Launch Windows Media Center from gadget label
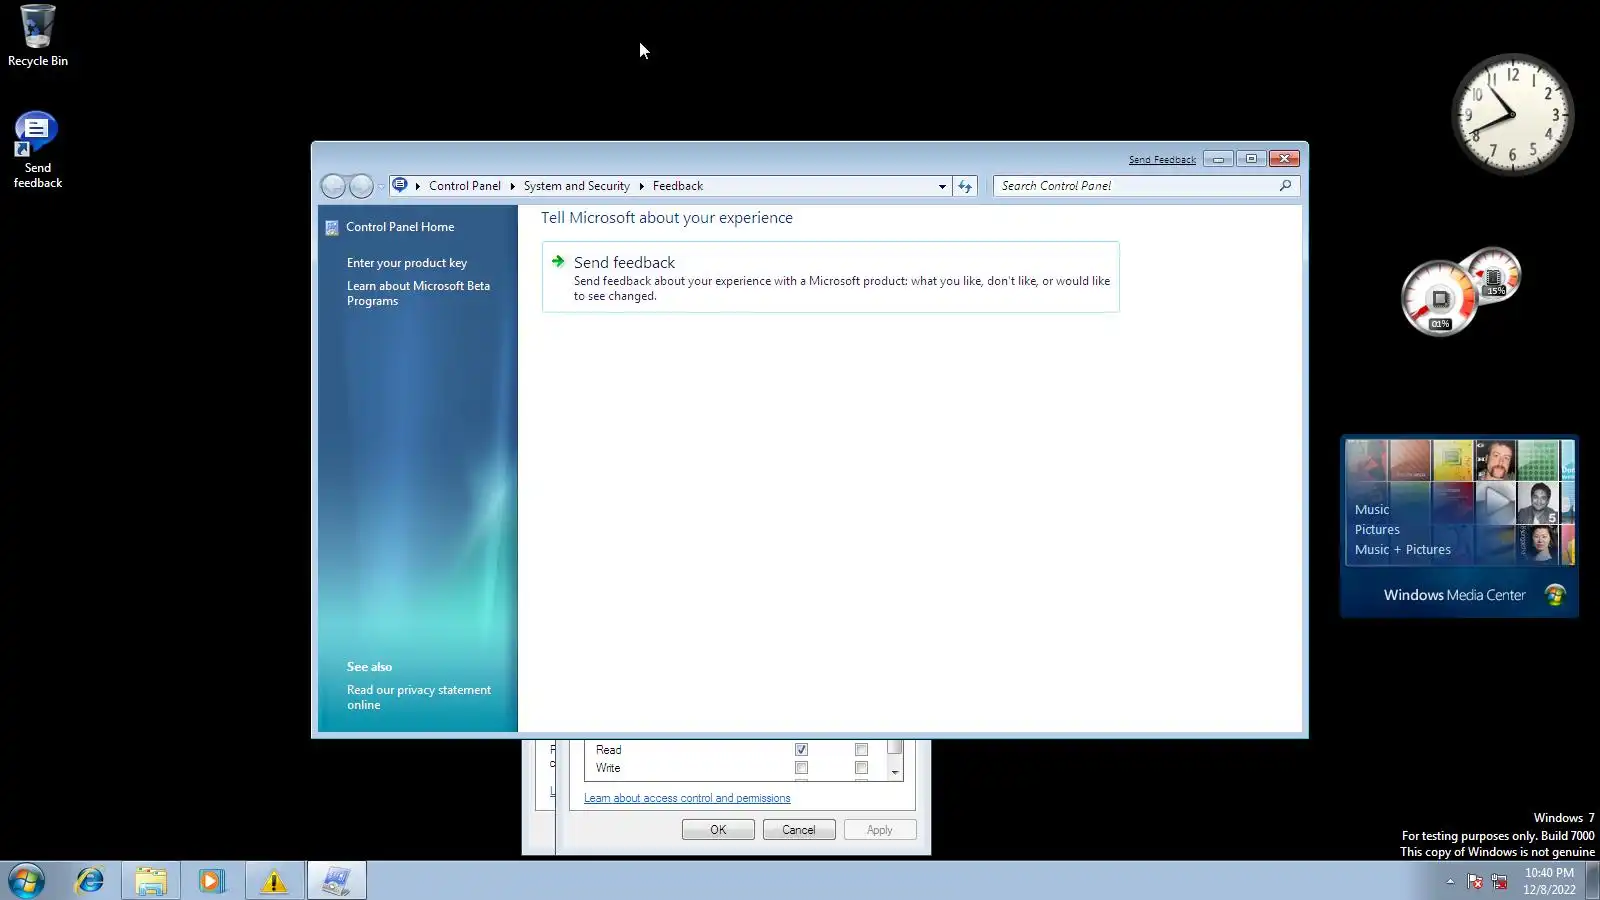The height and width of the screenshot is (900, 1600). pyautogui.click(x=1455, y=595)
